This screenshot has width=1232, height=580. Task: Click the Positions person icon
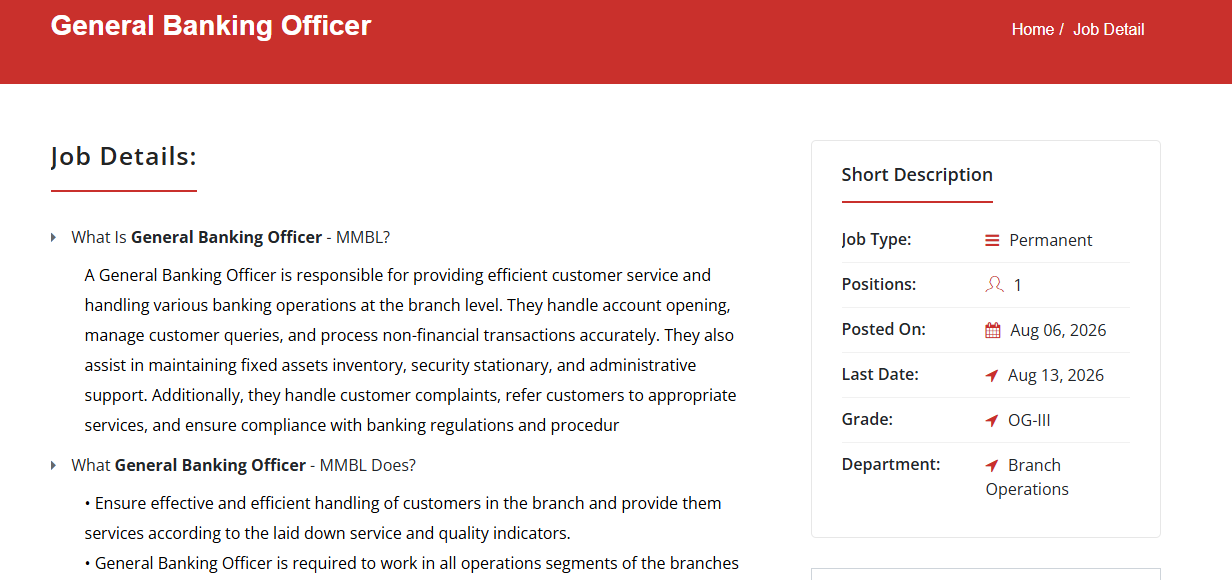[x=994, y=285]
